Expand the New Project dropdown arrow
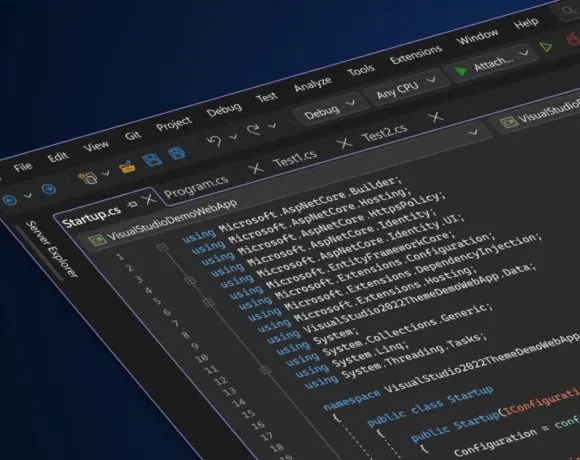The height and width of the screenshot is (460, 580). pos(107,173)
